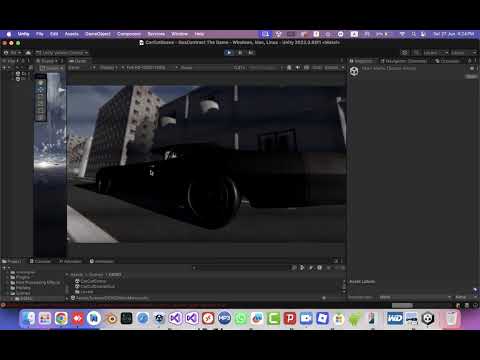This screenshot has width=480, height=360.
Task: Open the MP3 app from the Dock
Action: tap(225, 319)
